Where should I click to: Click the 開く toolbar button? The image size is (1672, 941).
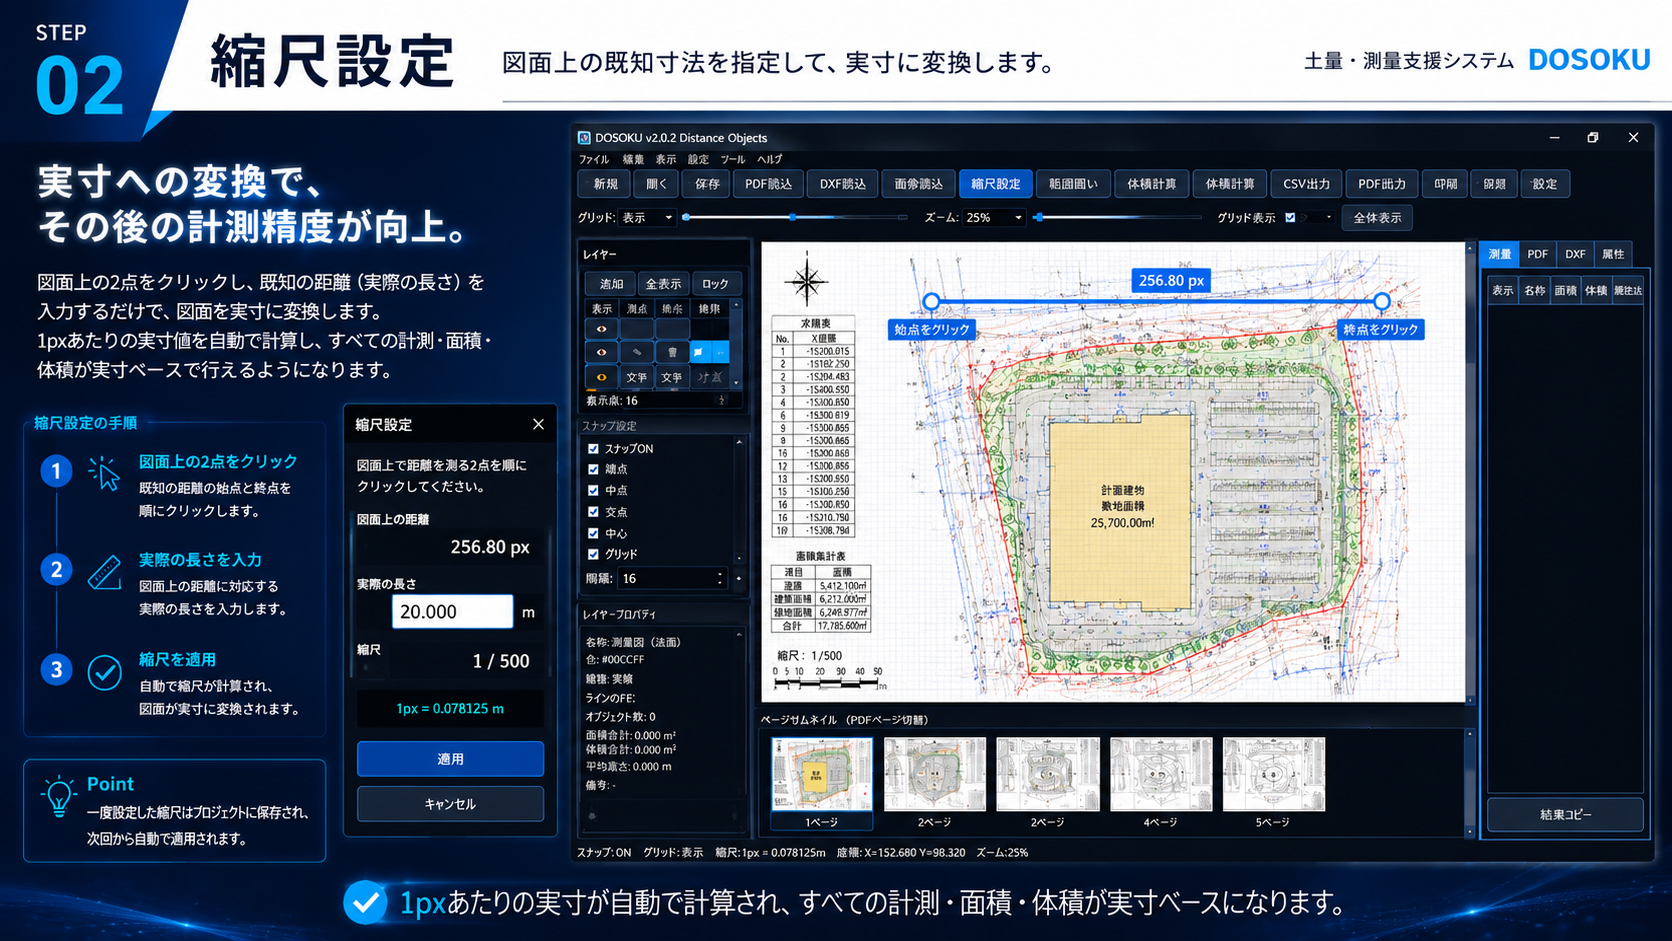(x=656, y=184)
